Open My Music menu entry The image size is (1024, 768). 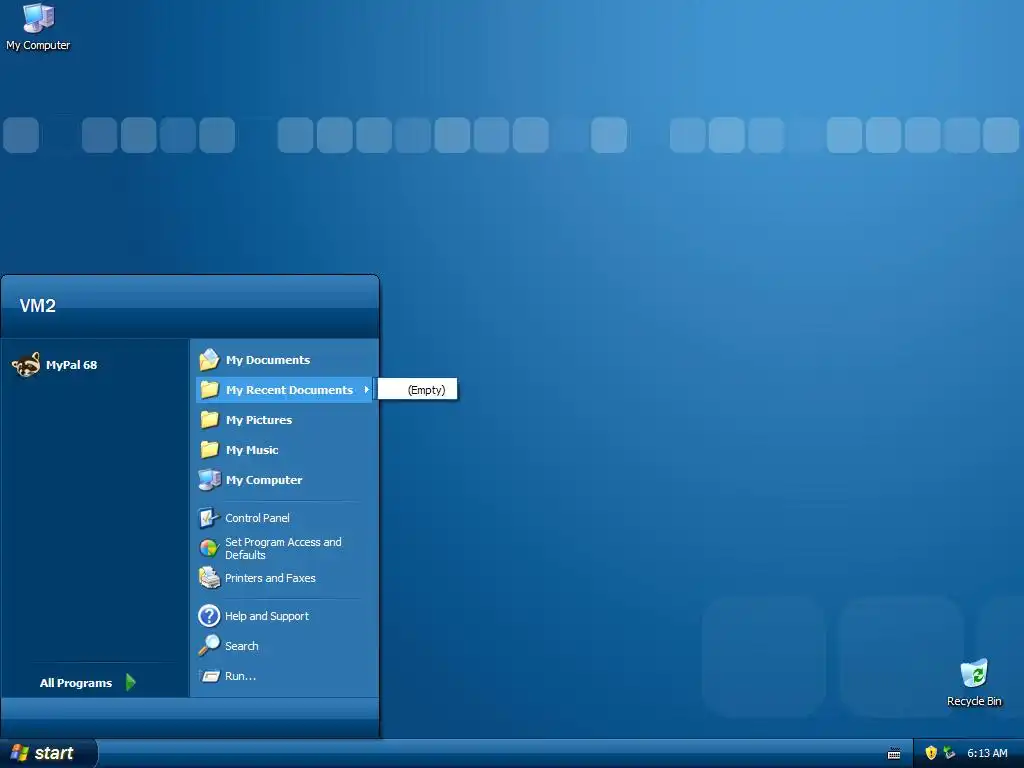[x=284, y=450]
